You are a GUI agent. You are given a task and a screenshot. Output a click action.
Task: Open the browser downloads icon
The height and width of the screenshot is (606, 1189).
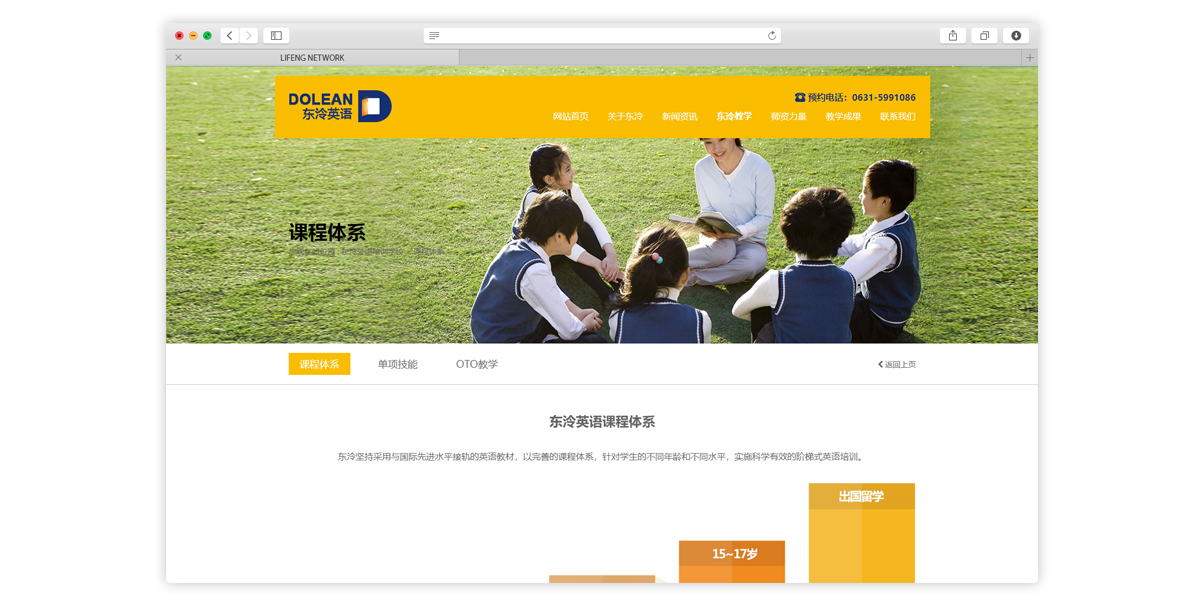pyautogui.click(x=1016, y=36)
